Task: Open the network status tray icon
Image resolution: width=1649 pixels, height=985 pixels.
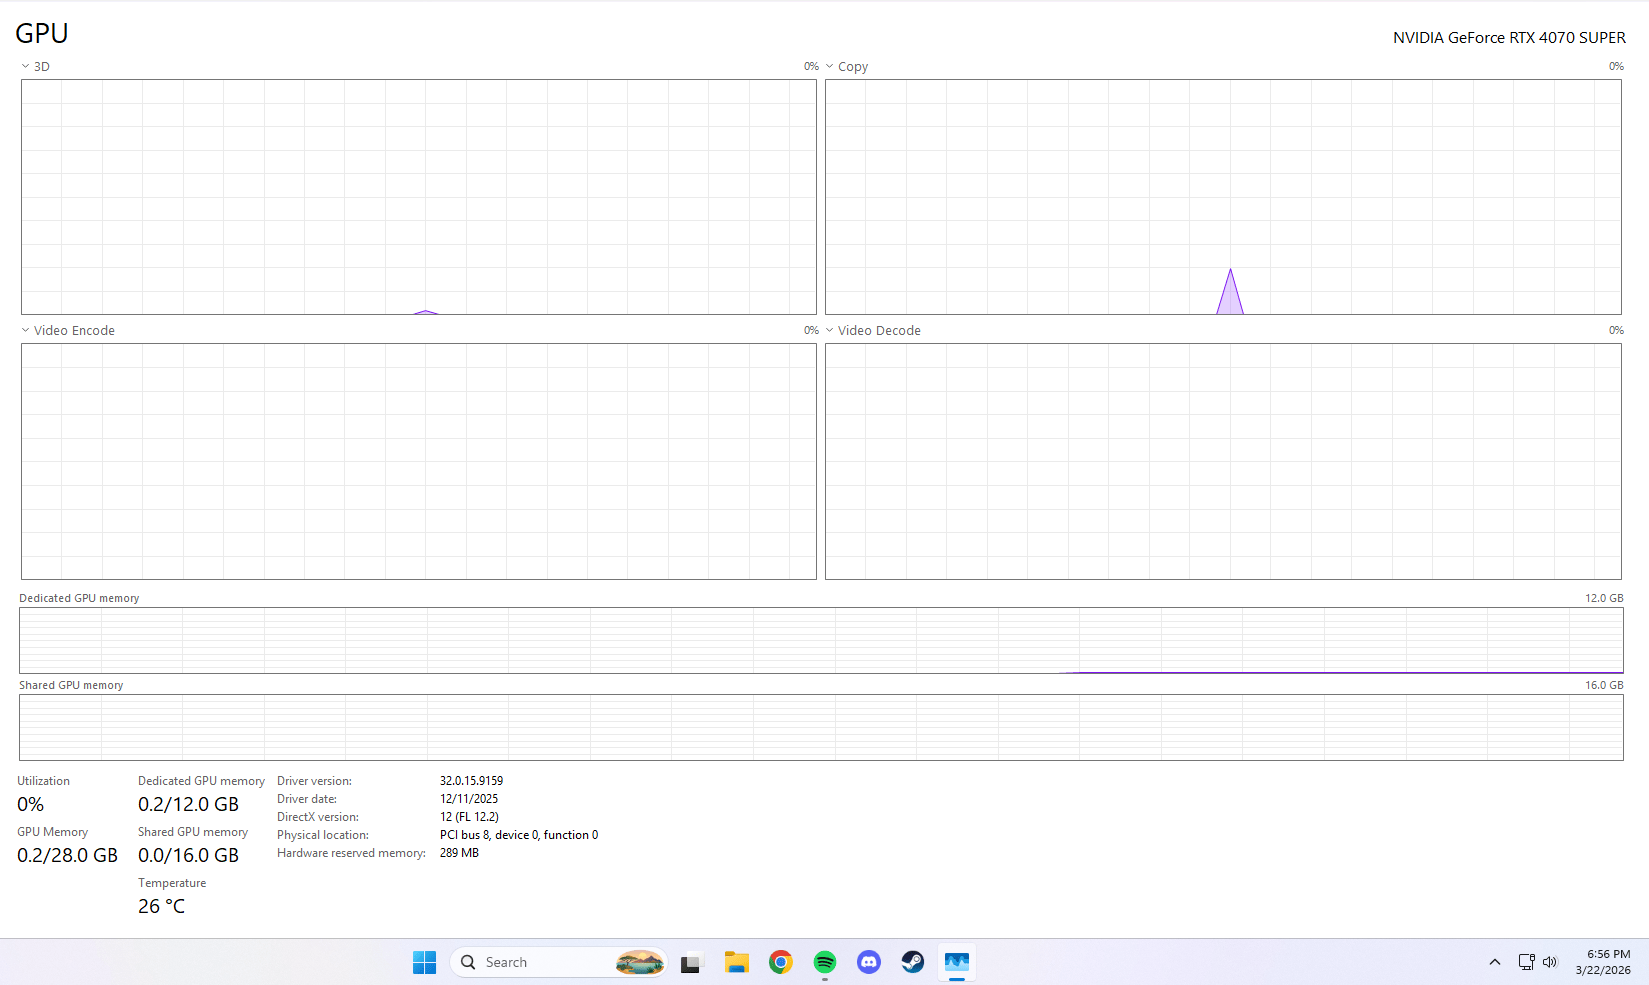Action: pyautogui.click(x=1527, y=962)
